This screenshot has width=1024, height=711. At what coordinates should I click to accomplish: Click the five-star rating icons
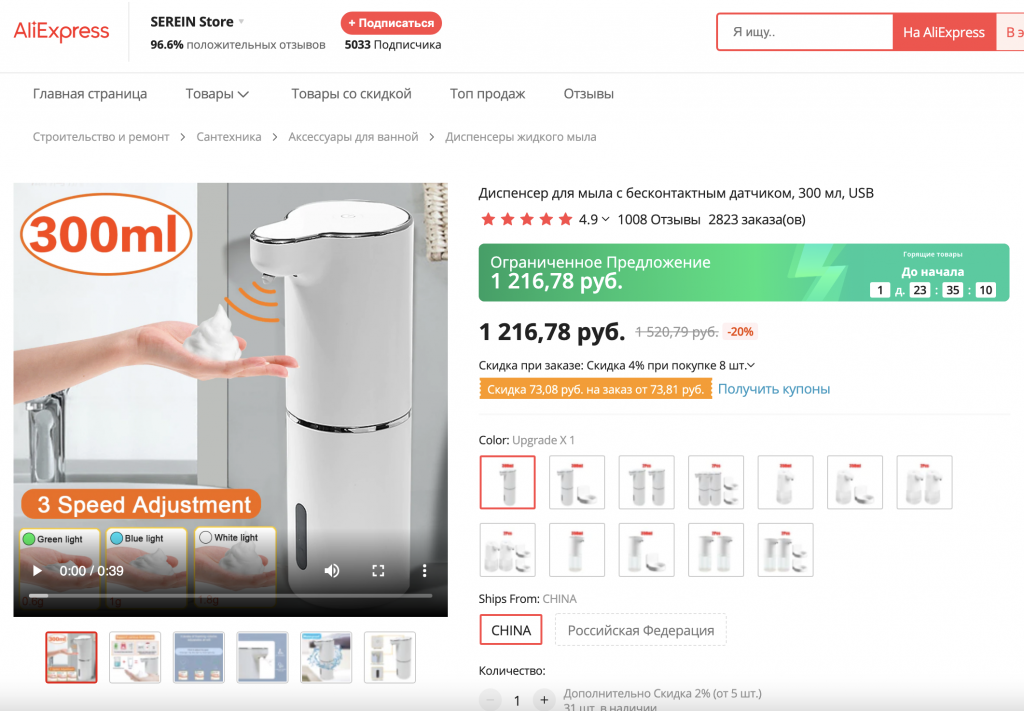[526, 219]
